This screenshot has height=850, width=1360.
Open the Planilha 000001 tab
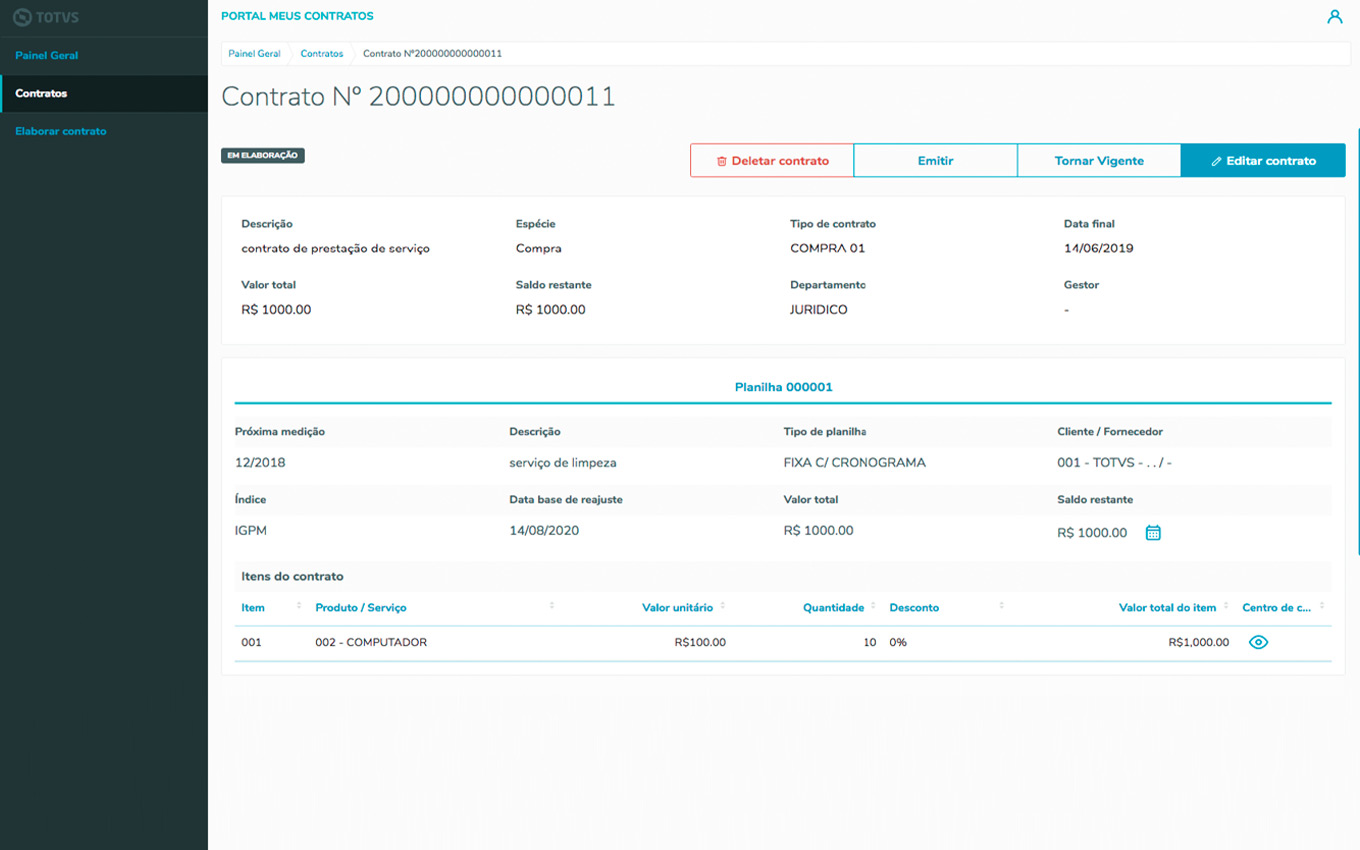click(x=783, y=387)
